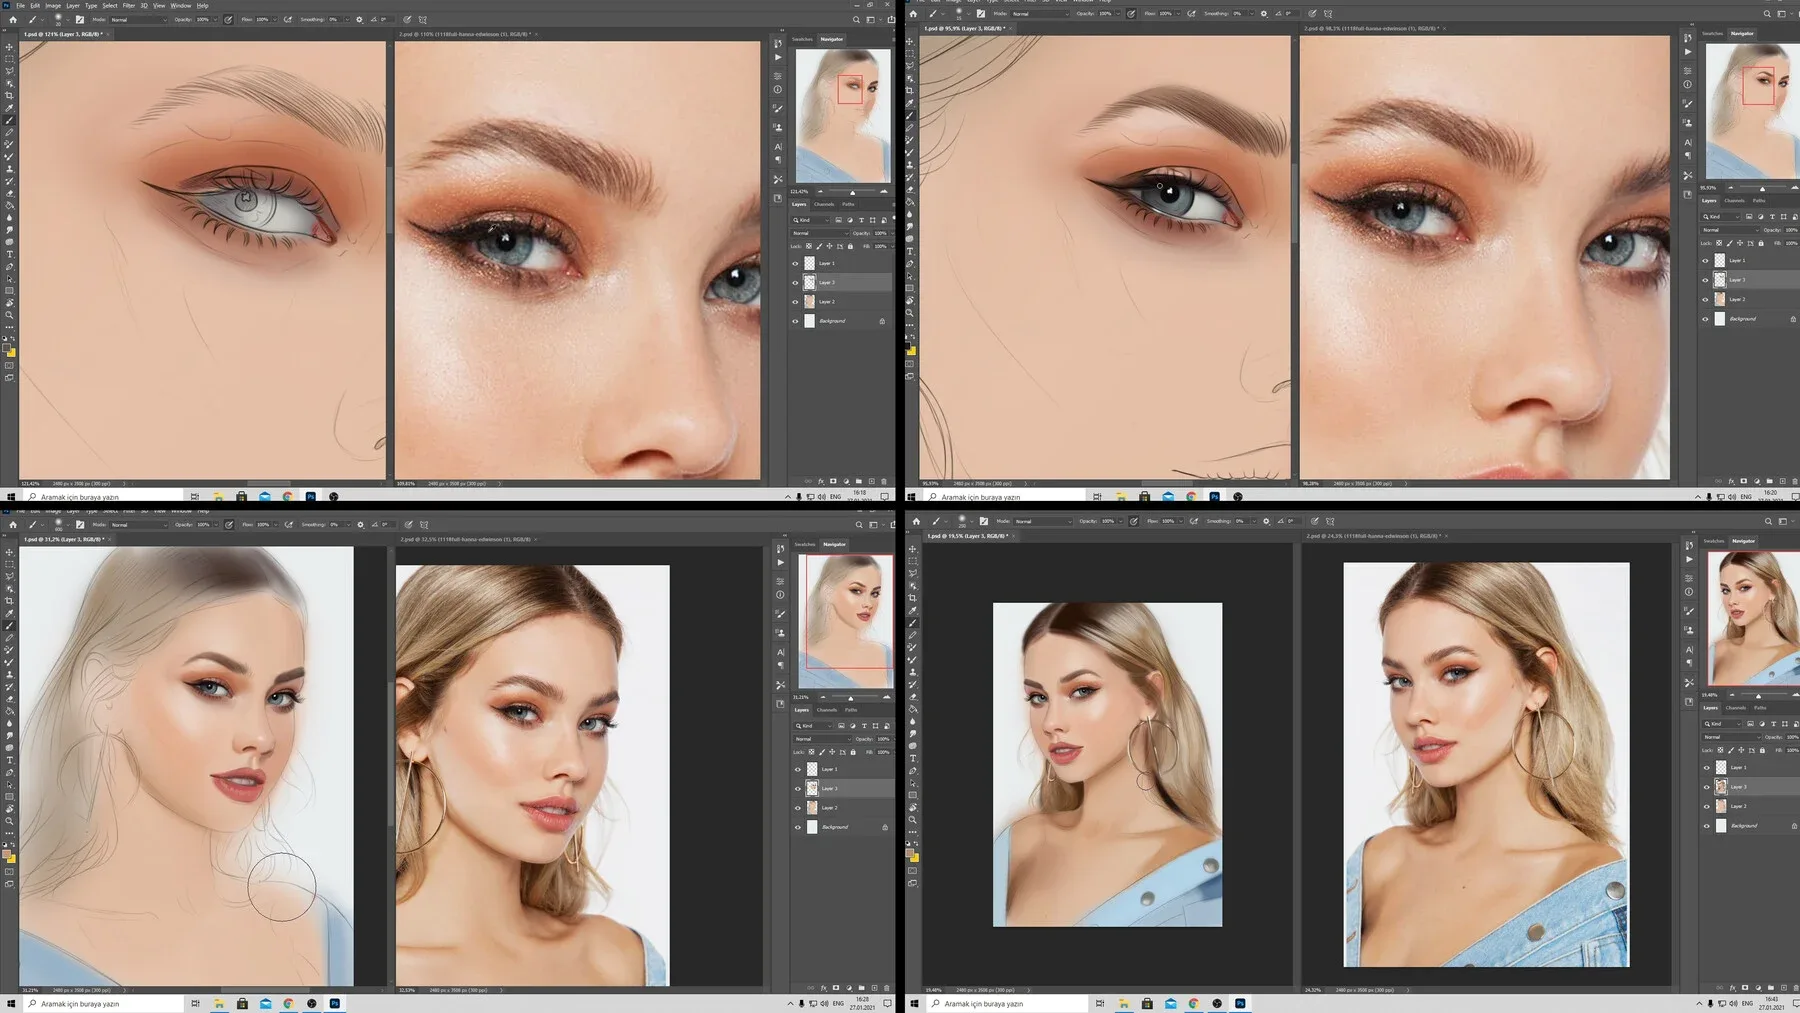Screen dimensions: 1800x1013
Task: Select the Move tool in the toolbar
Action: [9, 47]
